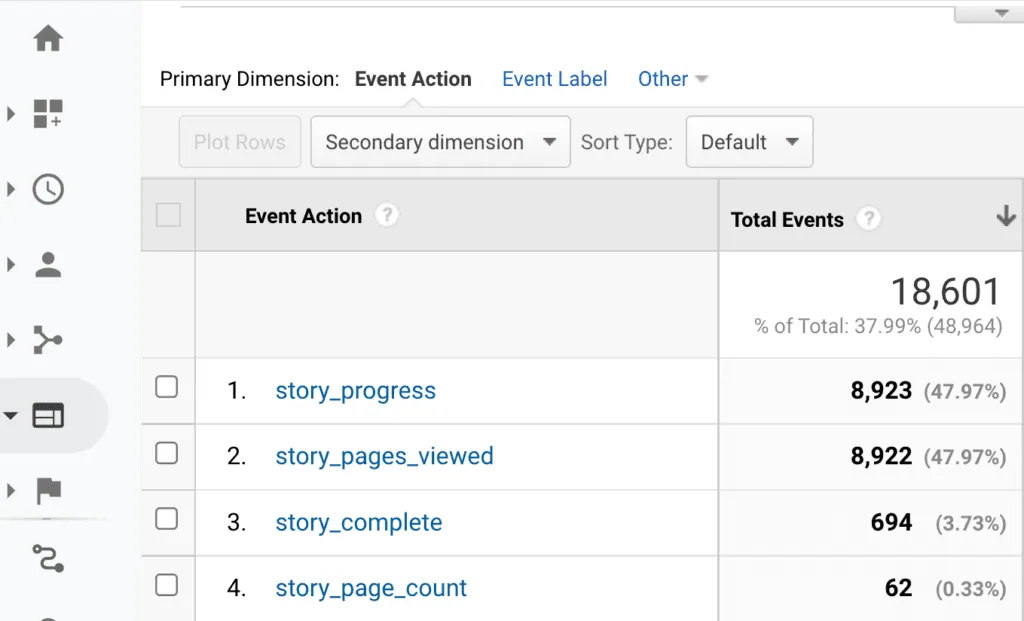Select the 18,601 total events value
Screen dimensions: 1024x621
pyautogui.click(x=946, y=291)
